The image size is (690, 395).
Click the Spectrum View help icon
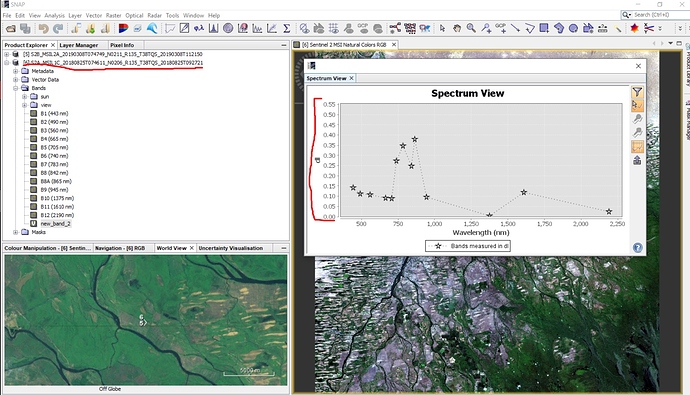(x=637, y=248)
